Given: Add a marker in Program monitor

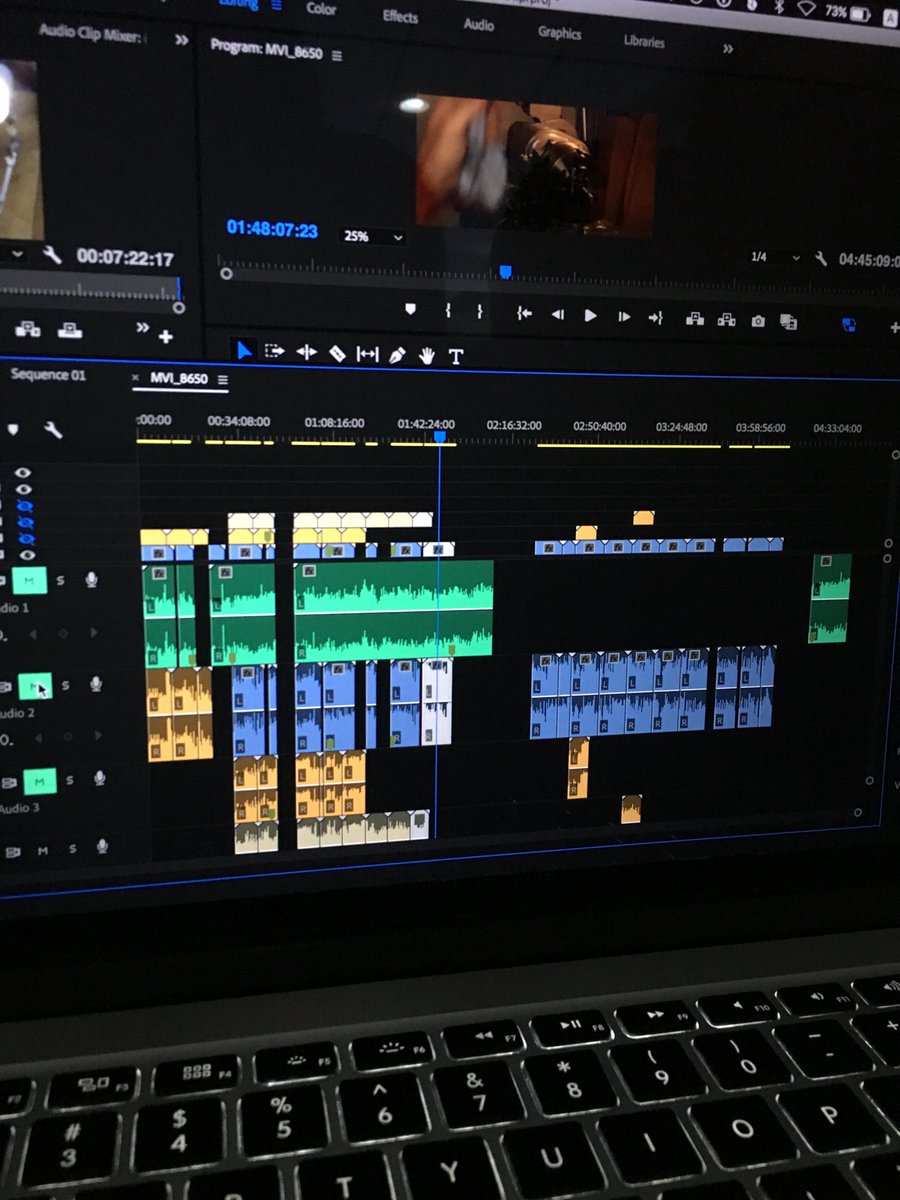Looking at the screenshot, I should point(410,311).
